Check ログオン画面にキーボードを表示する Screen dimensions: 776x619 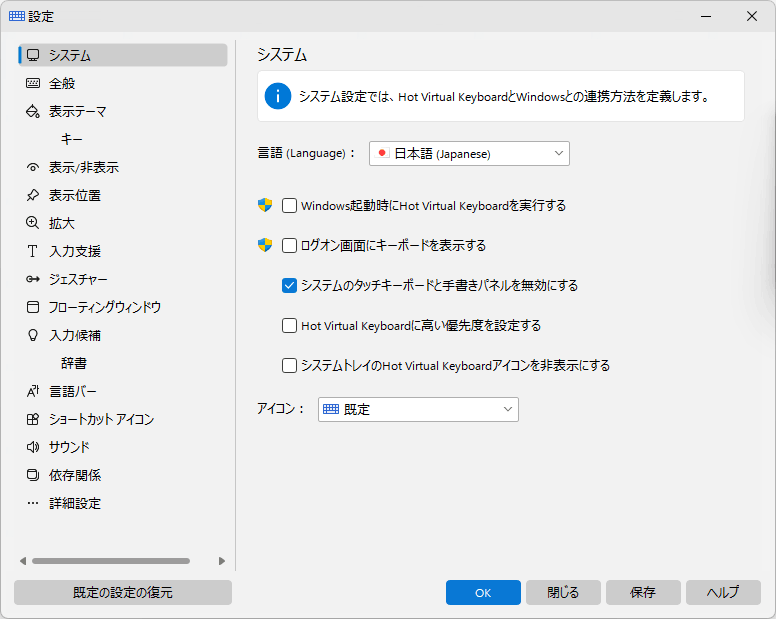click(x=290, y=245)
